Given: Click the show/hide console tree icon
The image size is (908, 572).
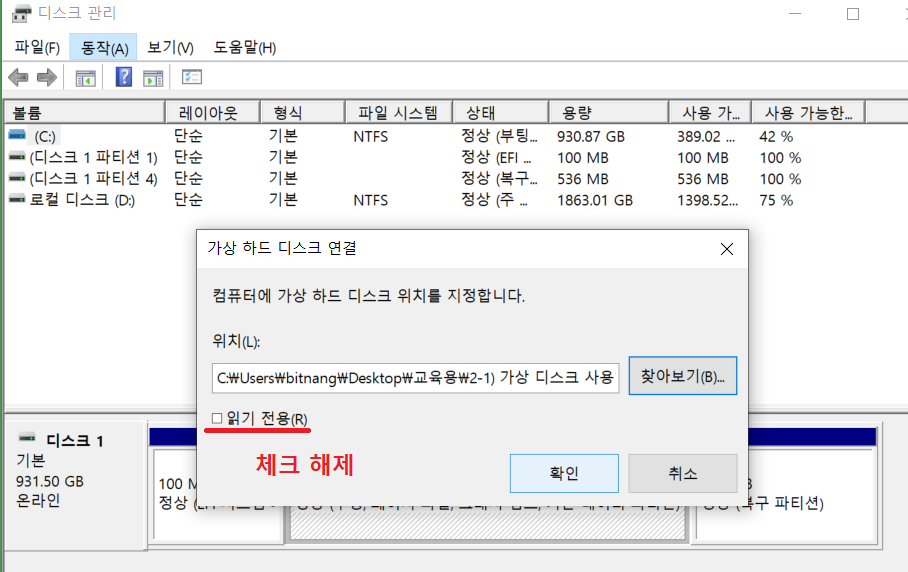Looking at the screenshot, I should coord(86,78).
